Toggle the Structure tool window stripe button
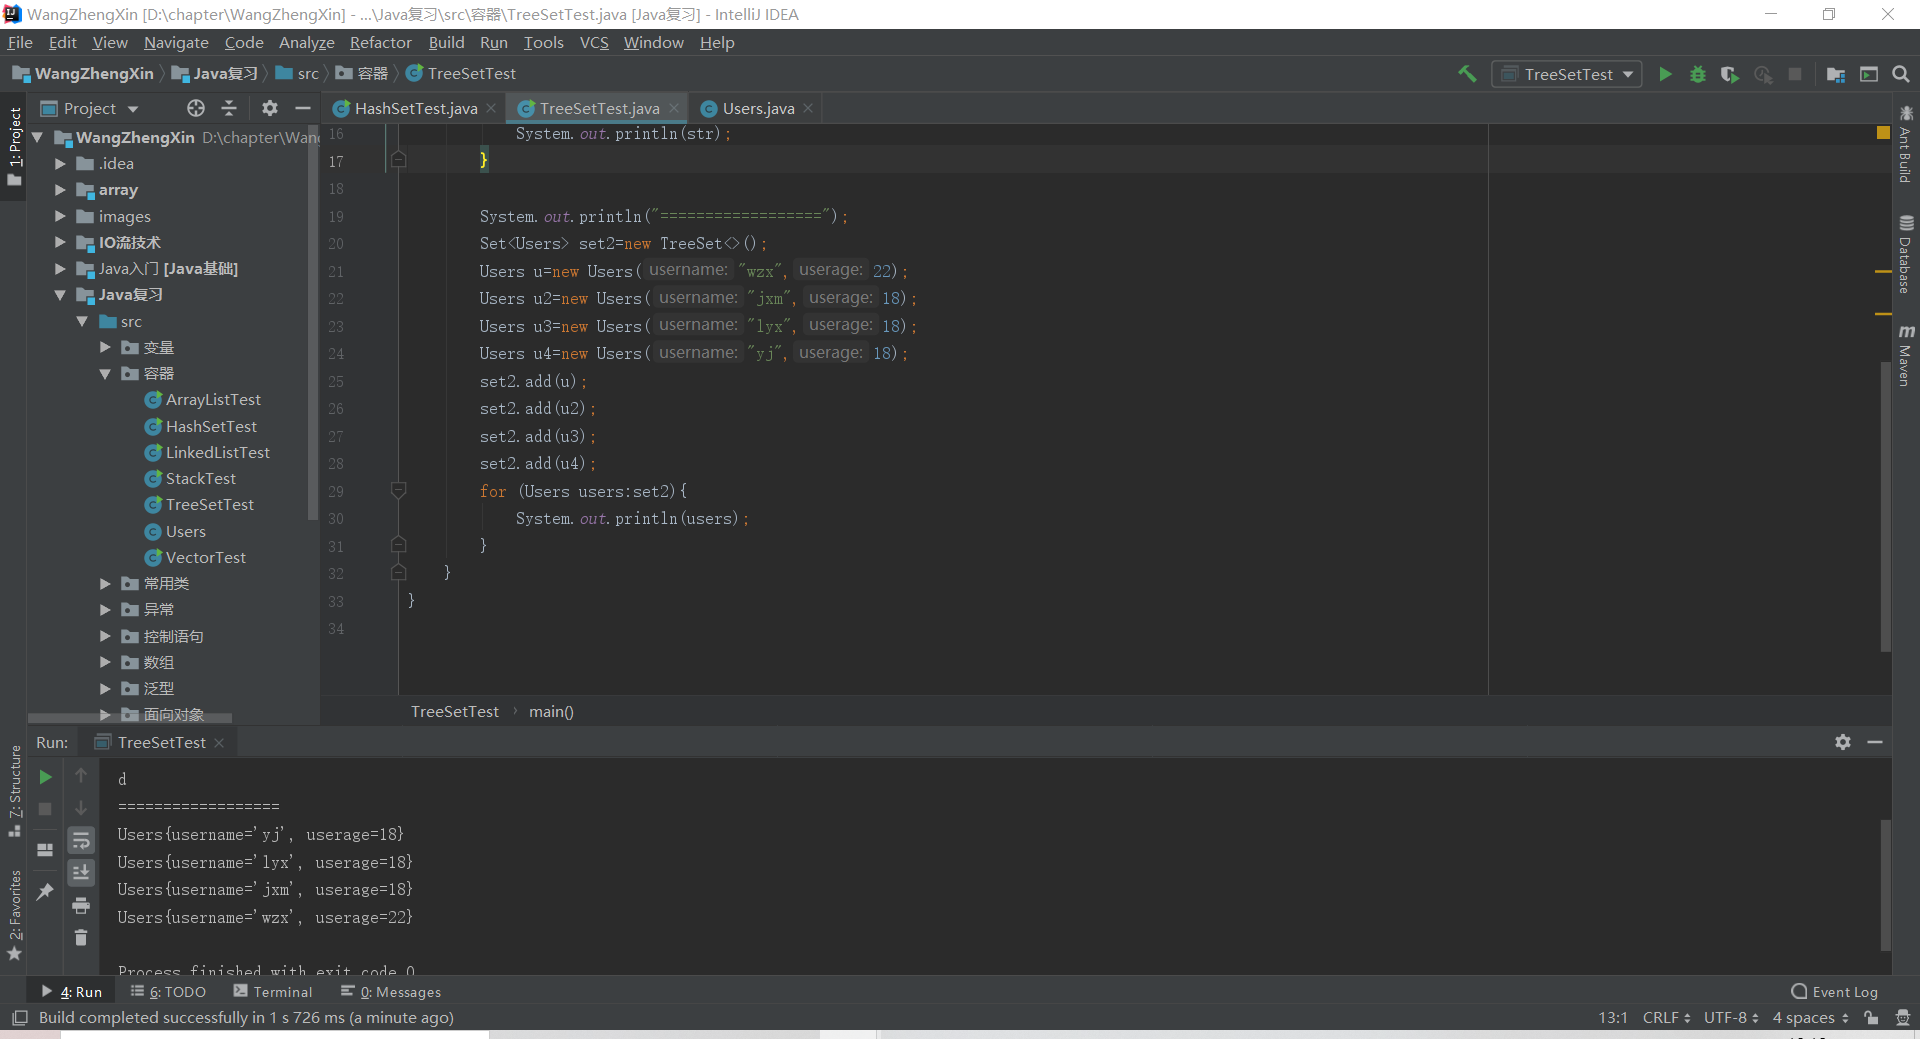The image size is (1920, 1039). pyautogui.click(x=14, y=790)
